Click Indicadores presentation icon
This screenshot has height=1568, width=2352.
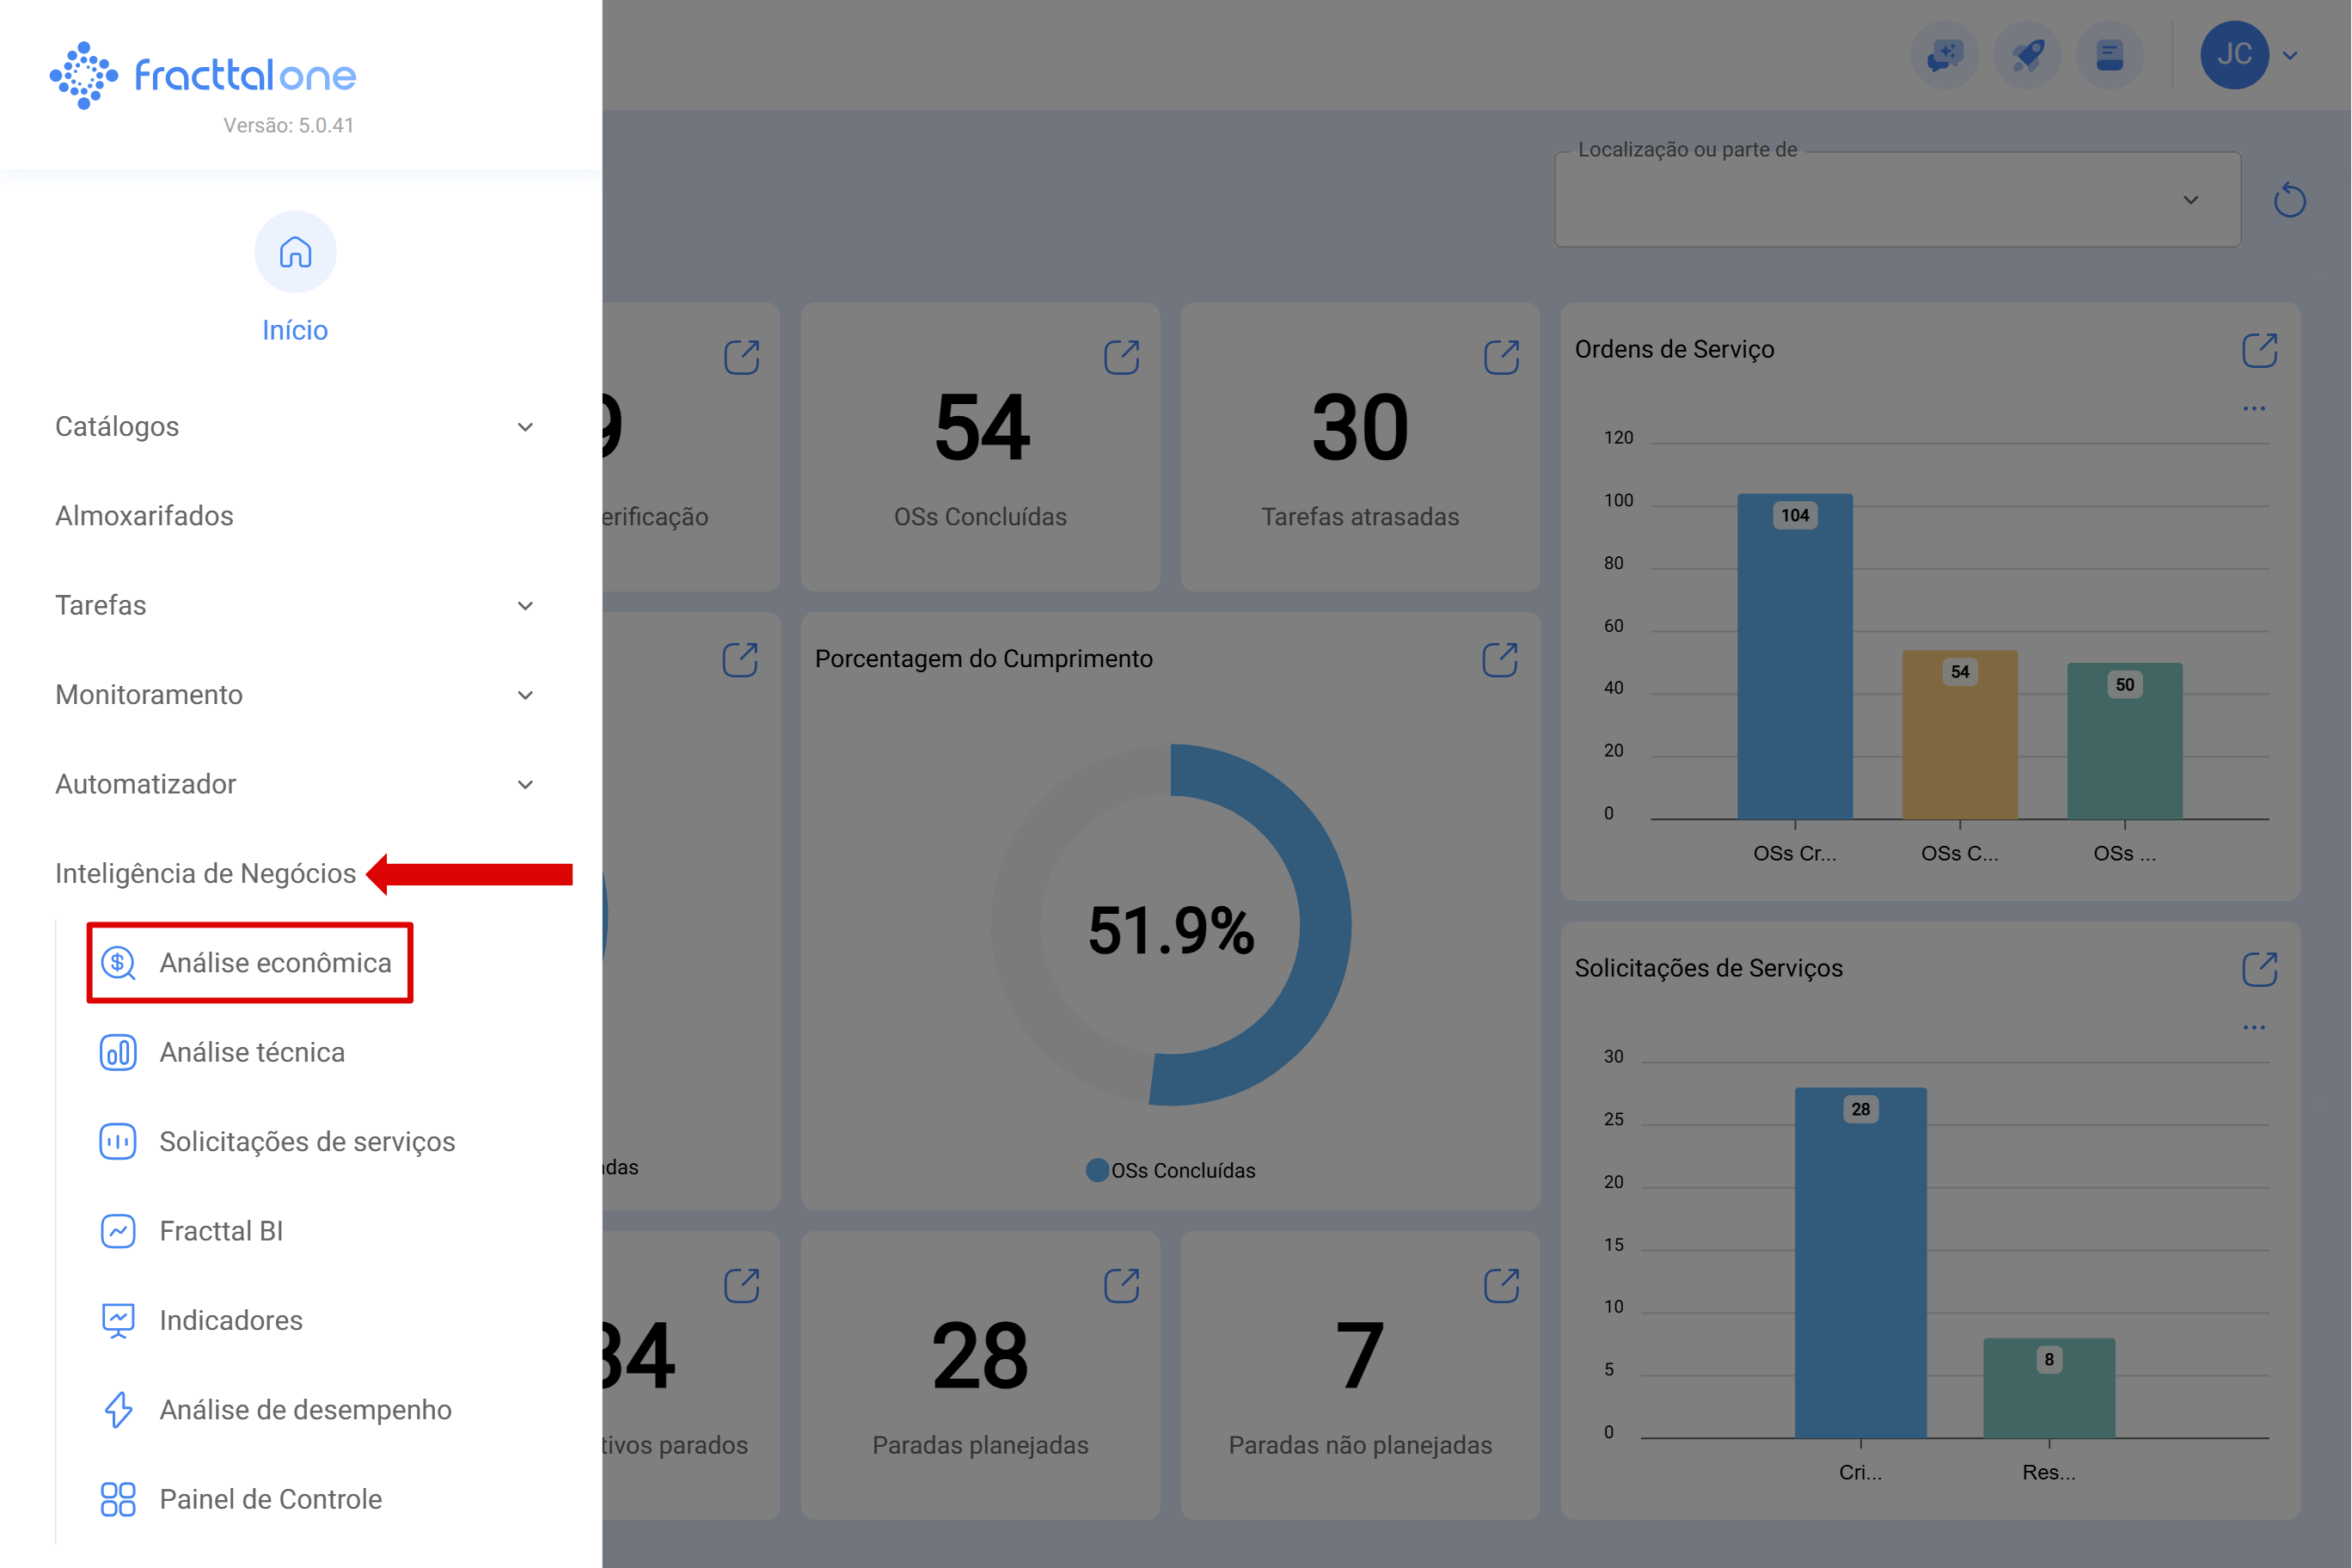[x=118, y=1320]
